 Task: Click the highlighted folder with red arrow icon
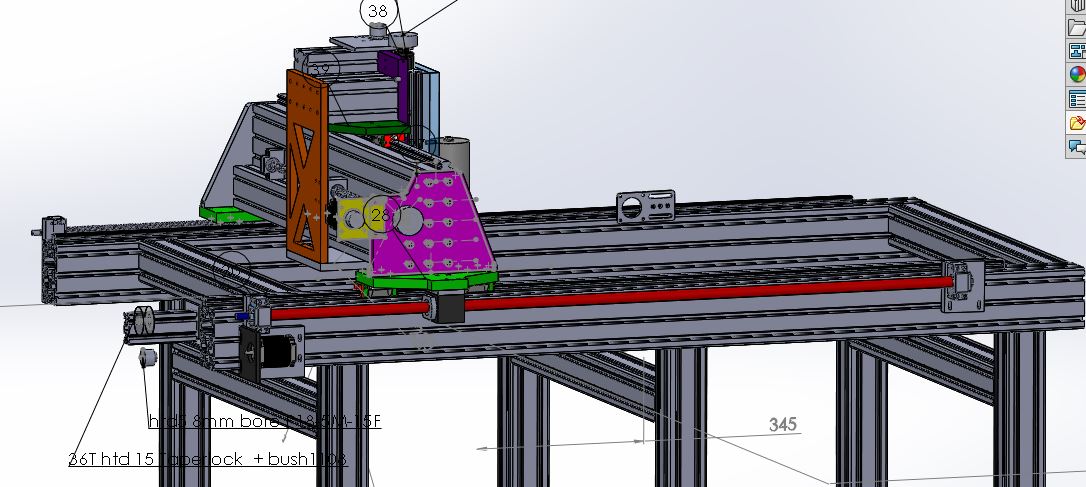1077,123
